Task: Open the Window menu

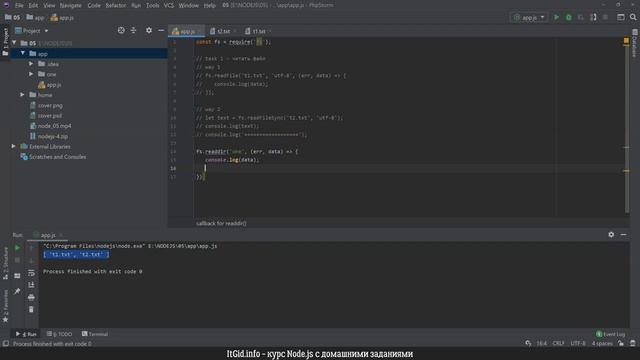Action: 188,5
